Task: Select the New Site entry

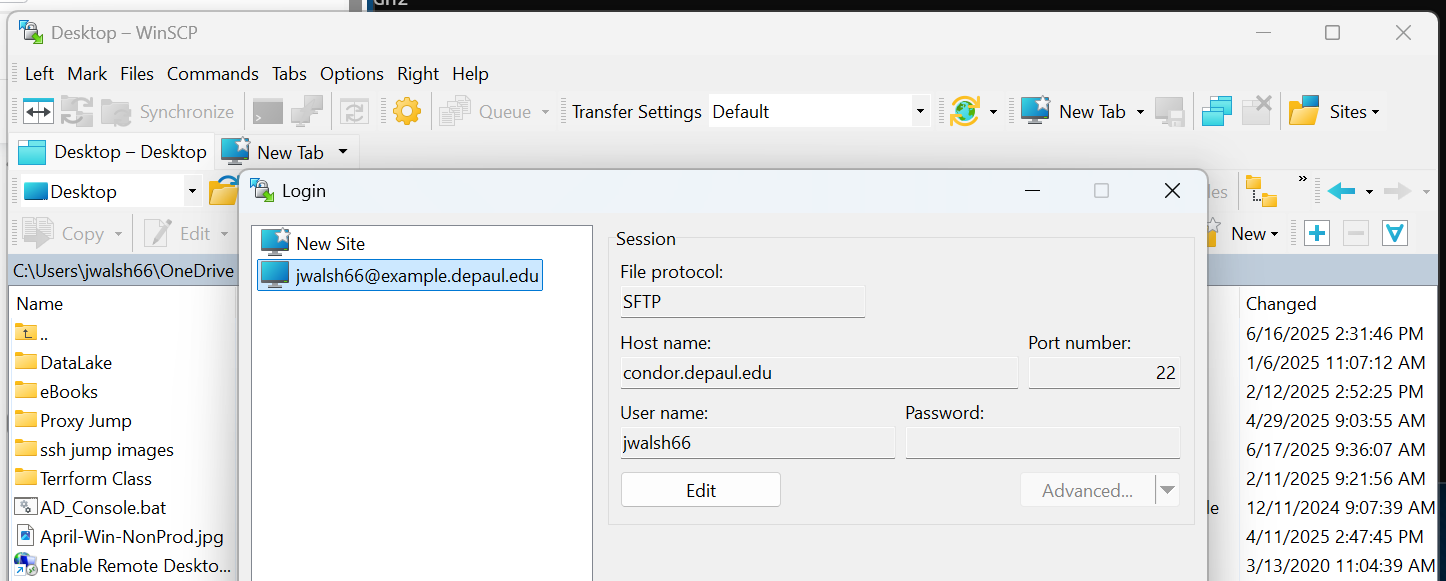Action: [330, 243]
